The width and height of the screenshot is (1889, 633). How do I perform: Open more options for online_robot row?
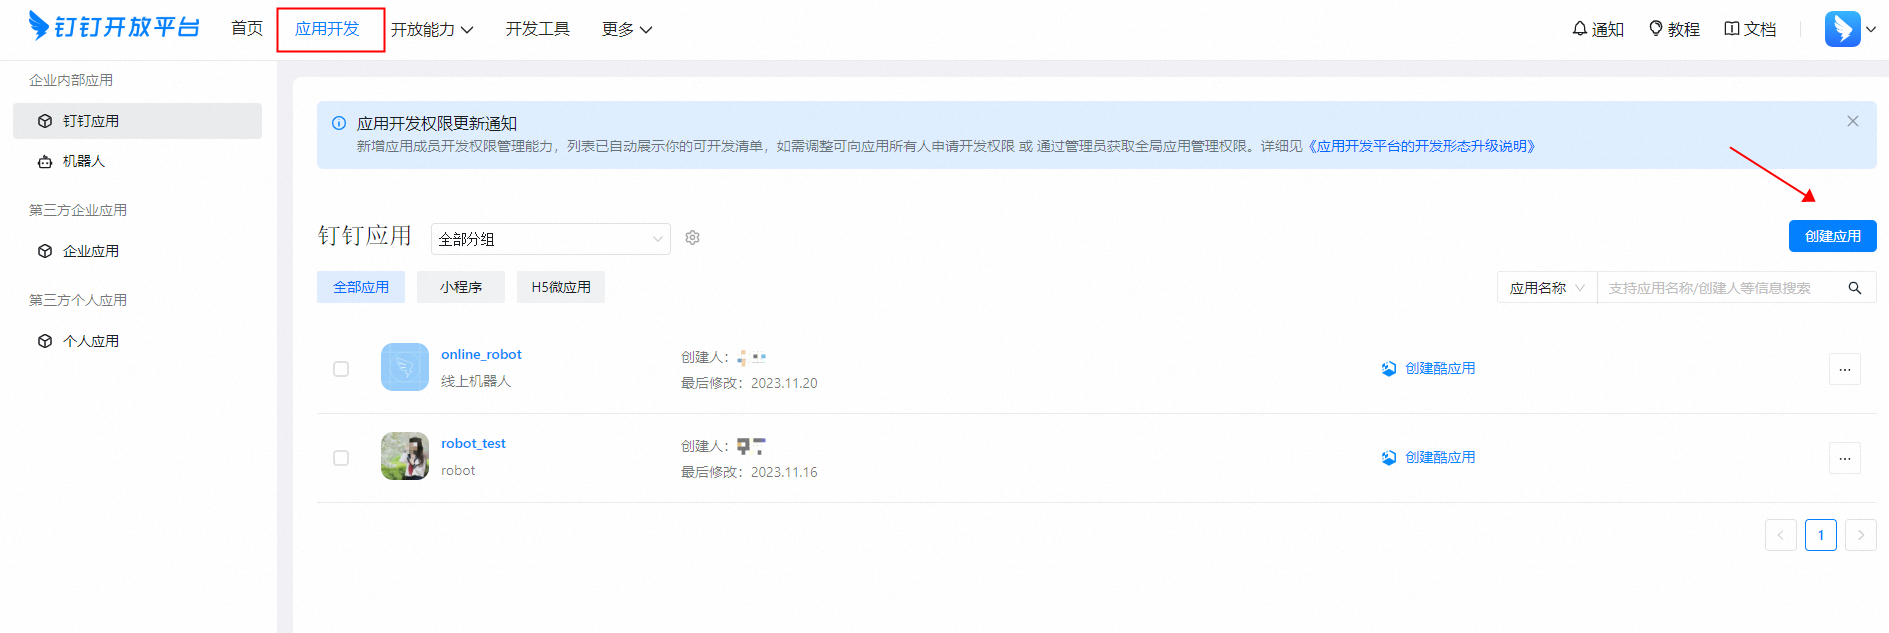(x=1845, y=369)
